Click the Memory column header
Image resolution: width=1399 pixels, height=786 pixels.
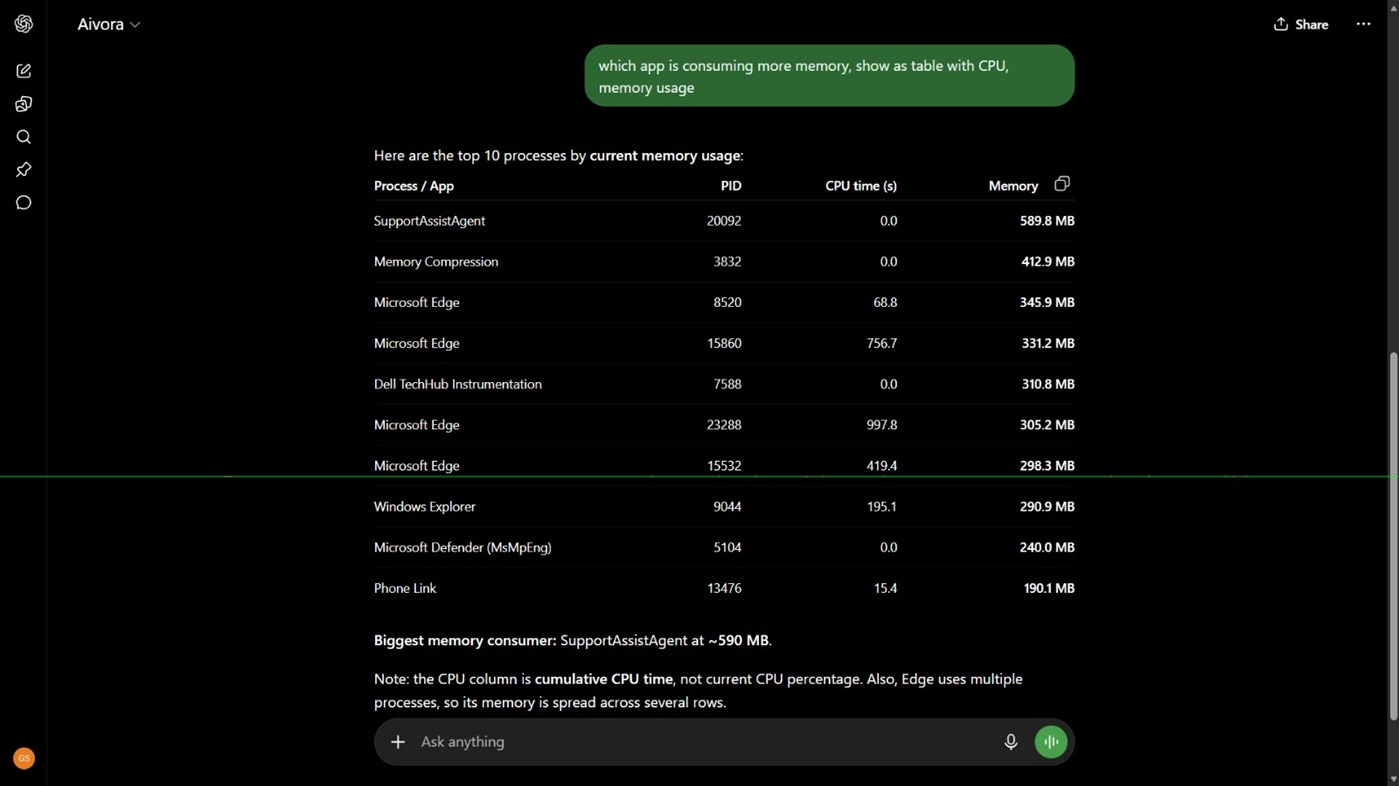1013,186
